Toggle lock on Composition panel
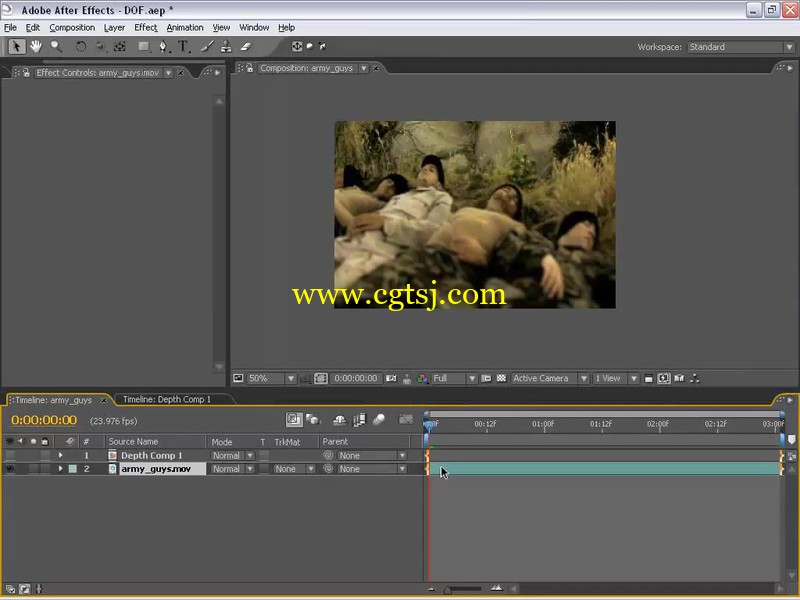 coord(249,68)
